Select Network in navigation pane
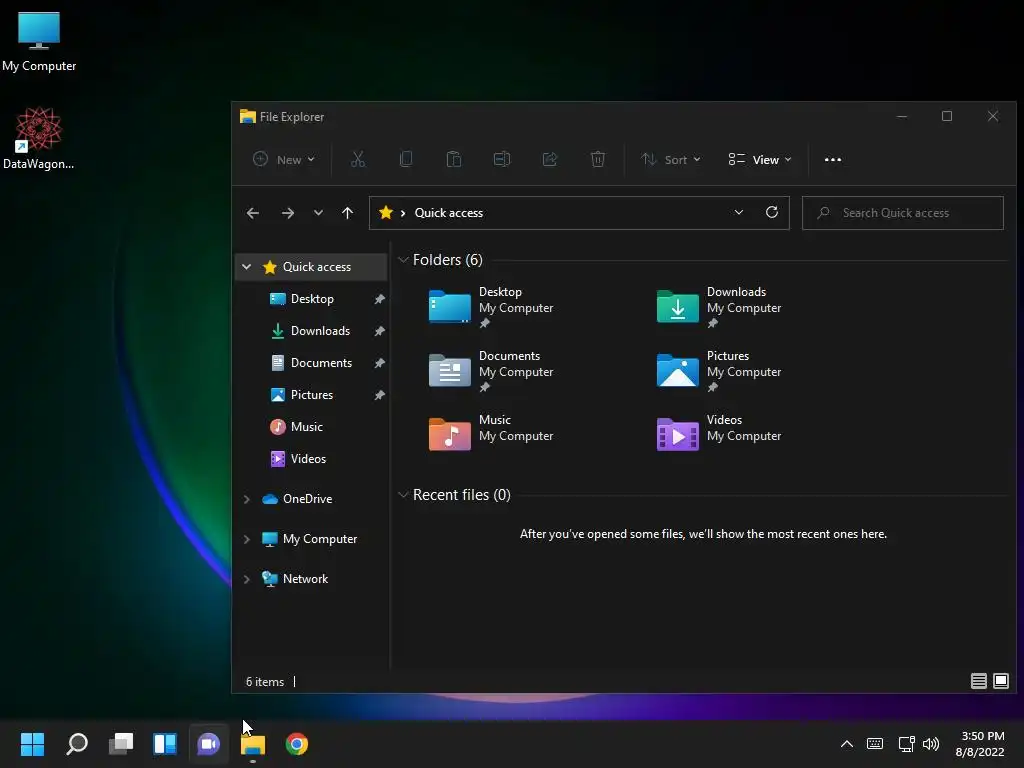The width and height of the screenshot is (1024, 768). [x=305, y=579]
